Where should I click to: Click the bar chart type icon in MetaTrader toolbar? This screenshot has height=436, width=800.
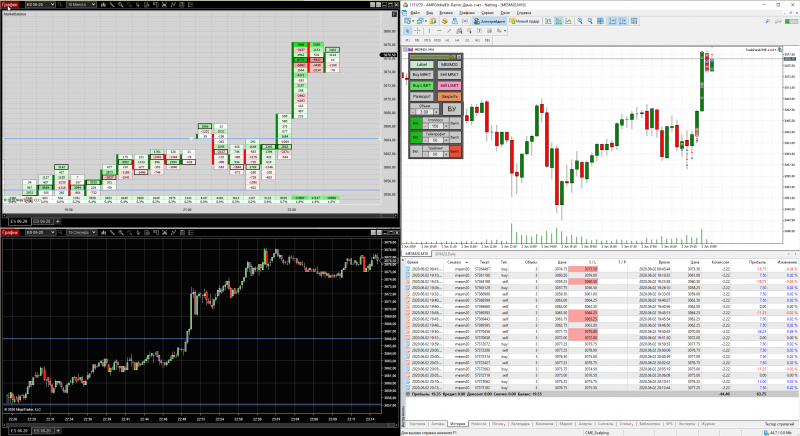click(548, 21)
